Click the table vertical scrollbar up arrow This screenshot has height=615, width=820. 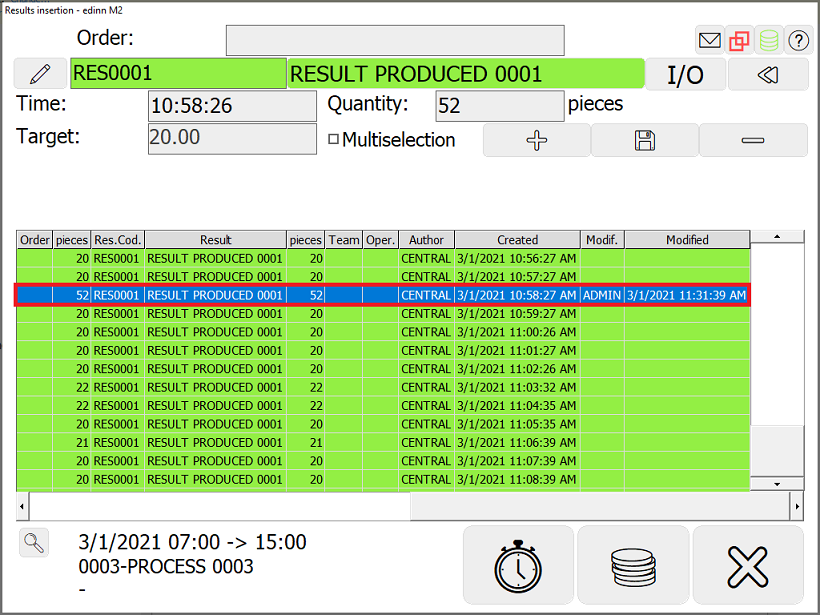(x=777, y=237)
